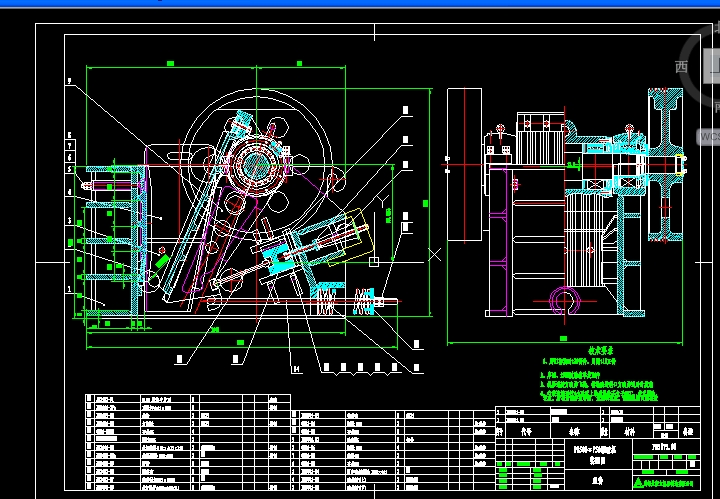Screen dimensions: 720x499
Task: Select the green 技术要求 heading text
Action: tap(601, 351)
